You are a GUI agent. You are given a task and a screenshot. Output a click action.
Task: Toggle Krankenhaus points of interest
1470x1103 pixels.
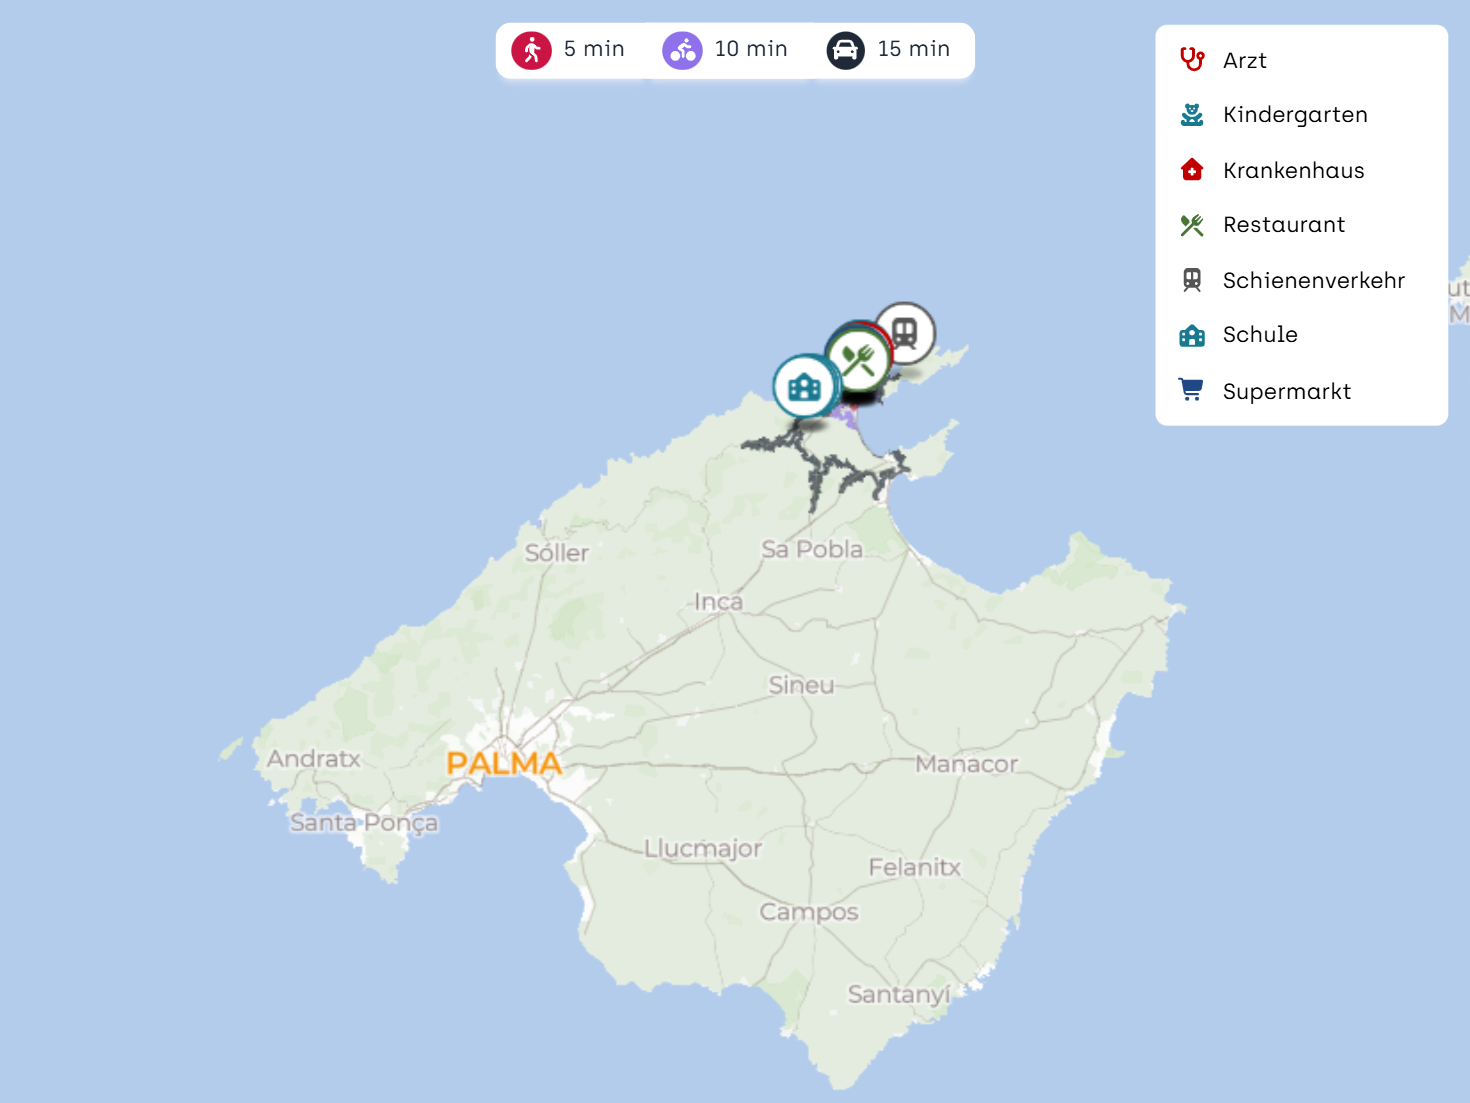tap(1292, 171)
